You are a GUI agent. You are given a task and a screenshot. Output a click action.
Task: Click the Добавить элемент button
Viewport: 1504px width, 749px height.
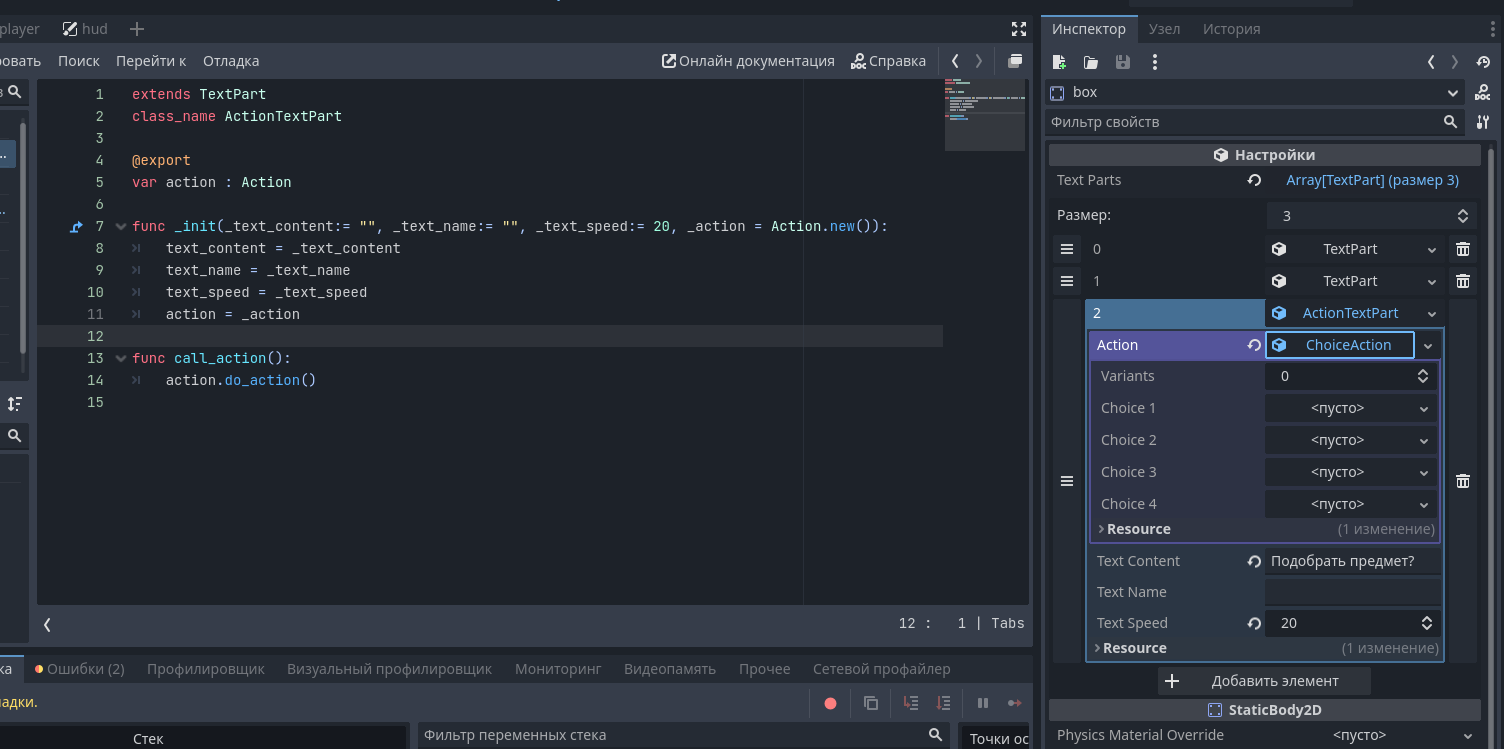(1264, 681)
